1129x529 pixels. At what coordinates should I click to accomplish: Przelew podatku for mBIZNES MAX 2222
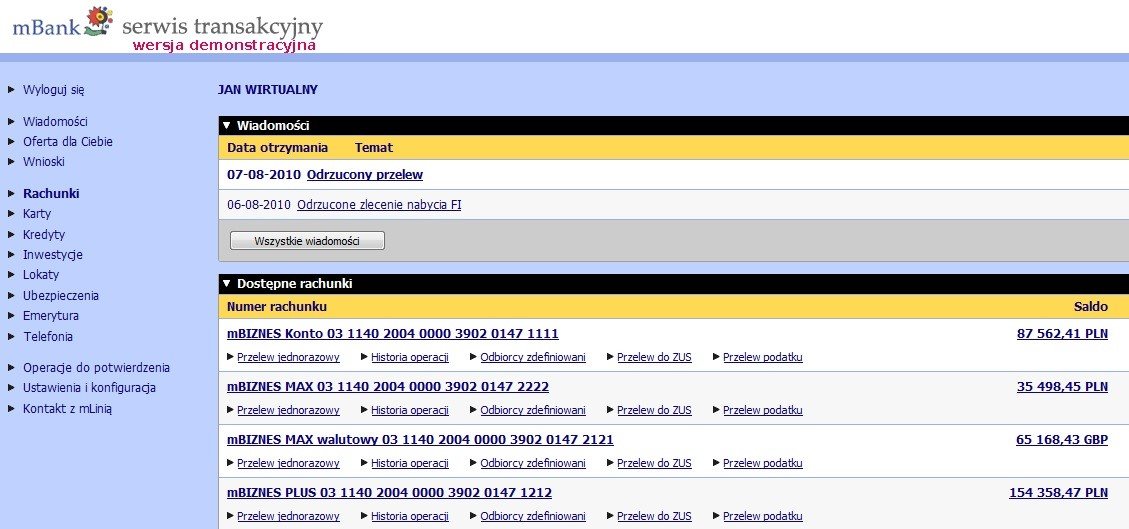763,410
